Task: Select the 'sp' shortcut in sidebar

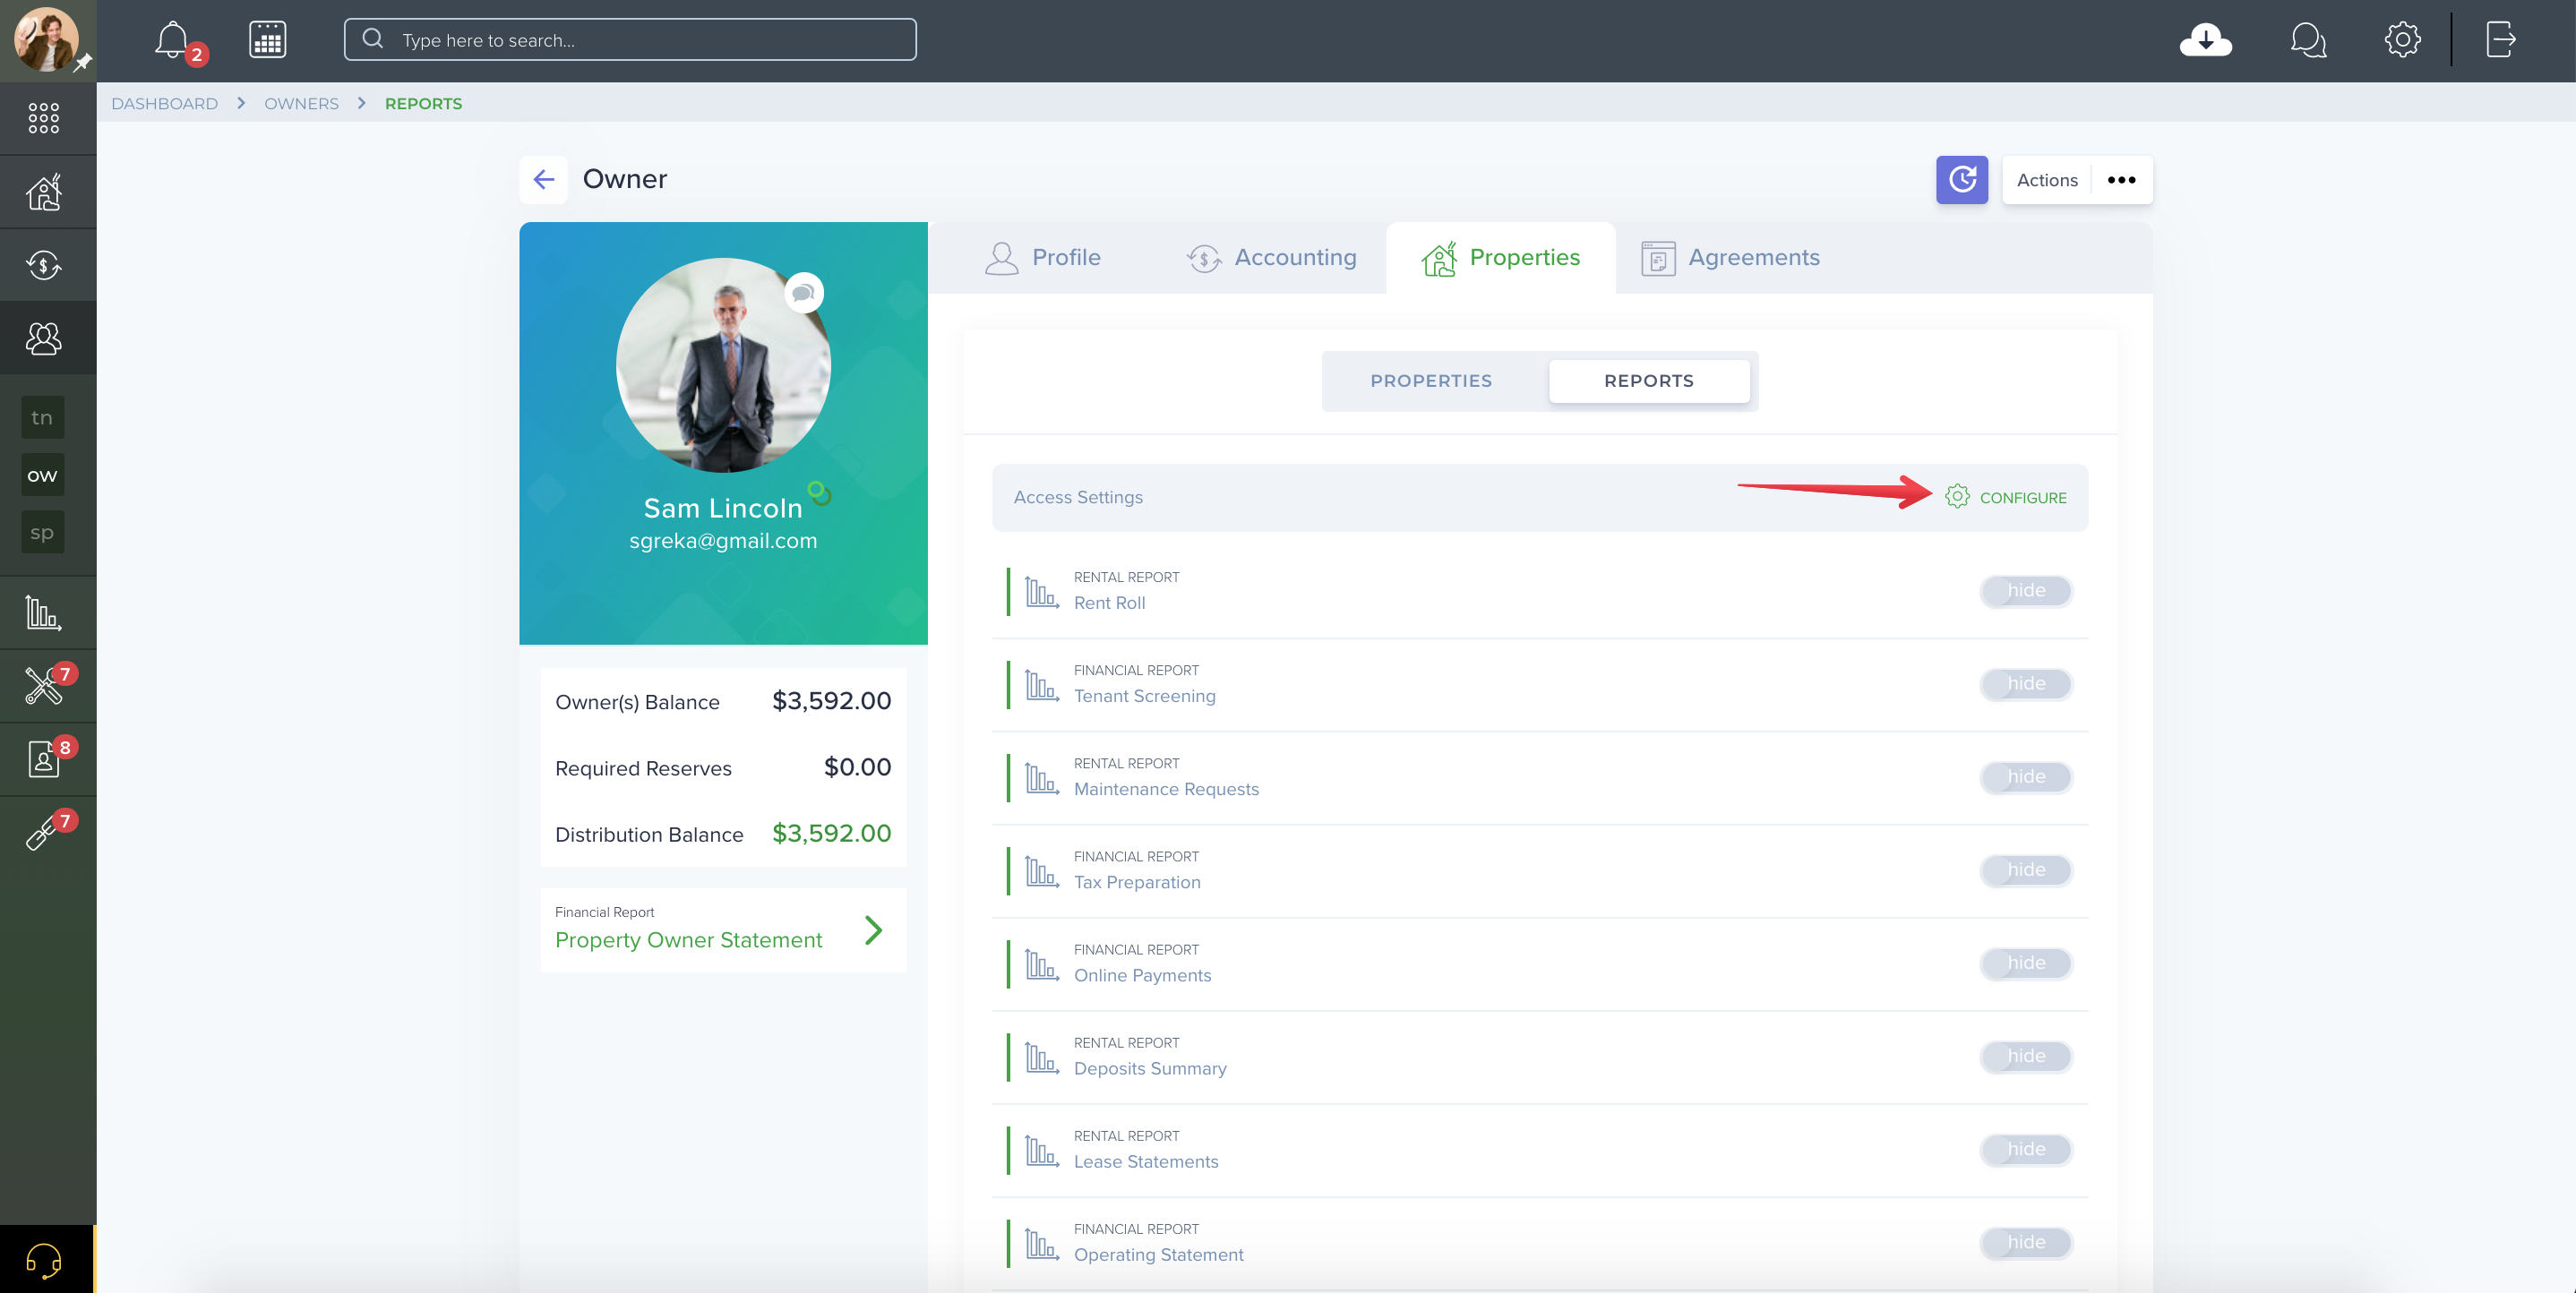Action: click(42, 532)
